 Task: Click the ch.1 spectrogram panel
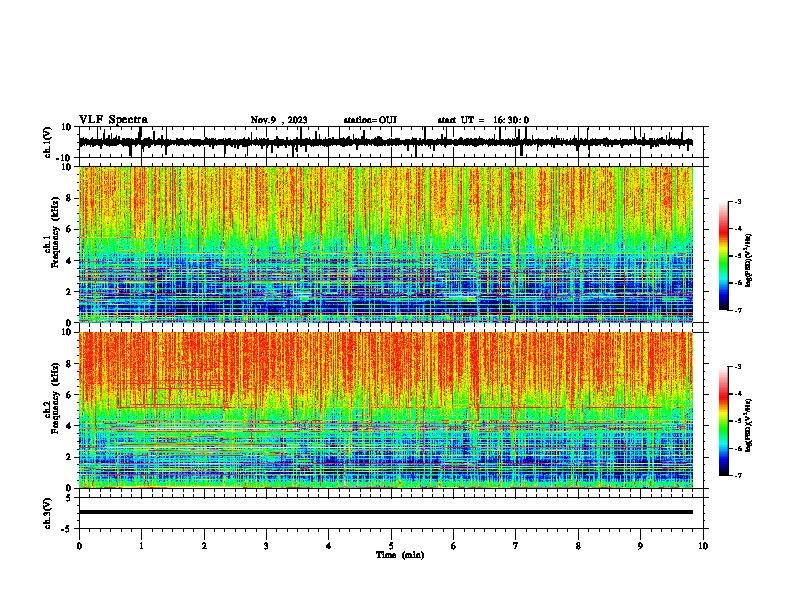386,244
